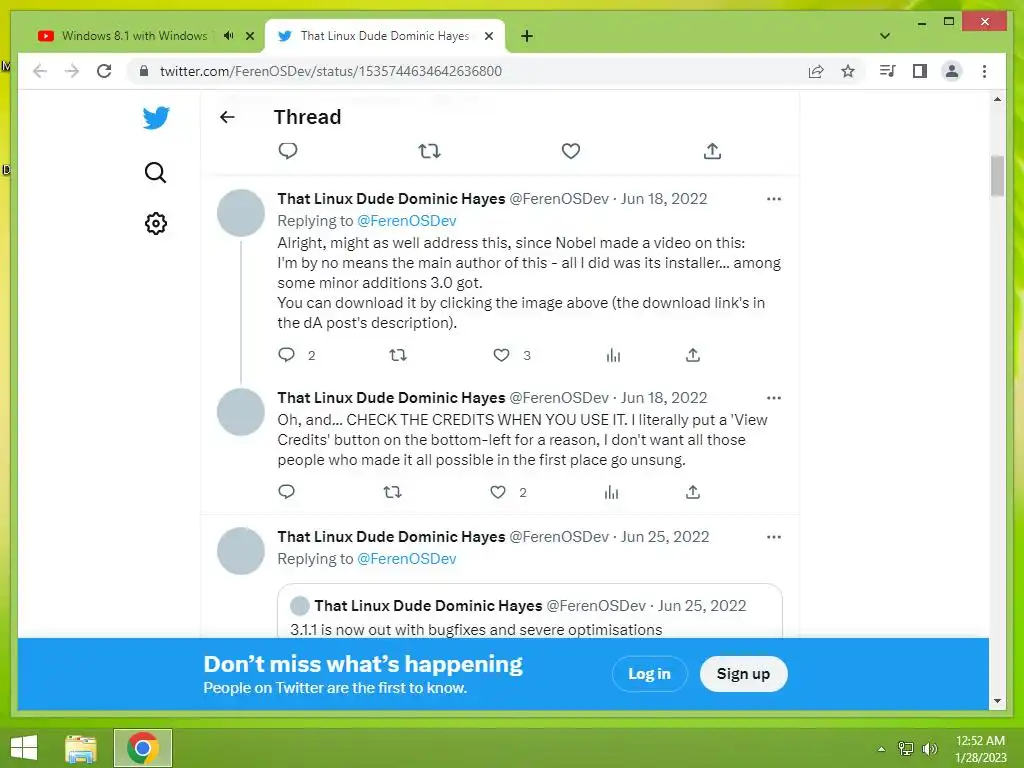1024x768 pixels.
Task: Share the 'CHECK THE CREDITS' tweet
Action: point(693,492)
